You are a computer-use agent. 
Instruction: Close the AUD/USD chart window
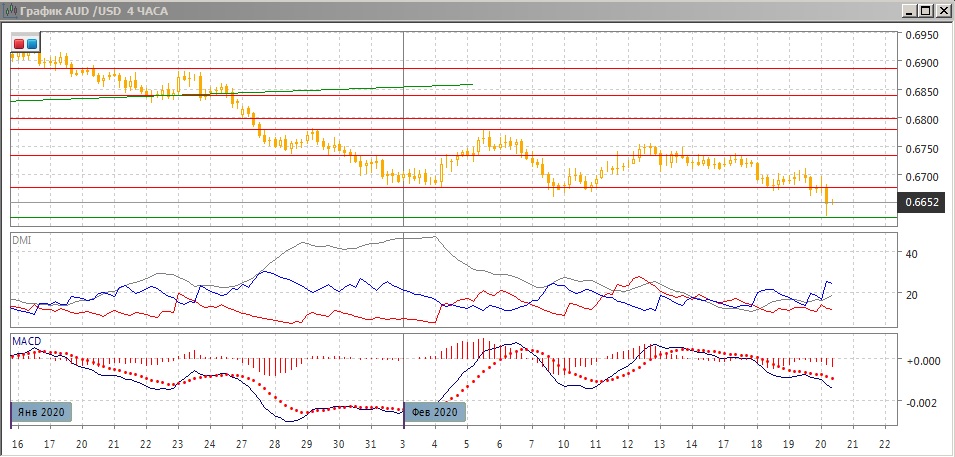pos(942,10)
